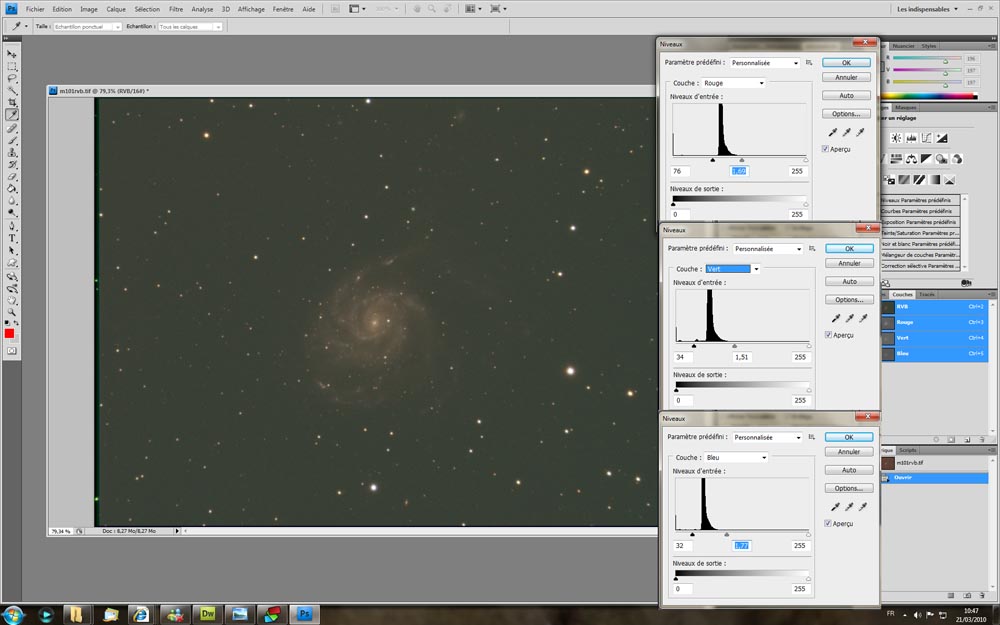This screenshot has height=625, width=1000.
Task: Open the Photoshop icon in Windows taskbar
Action: click(x=306, y=613)
